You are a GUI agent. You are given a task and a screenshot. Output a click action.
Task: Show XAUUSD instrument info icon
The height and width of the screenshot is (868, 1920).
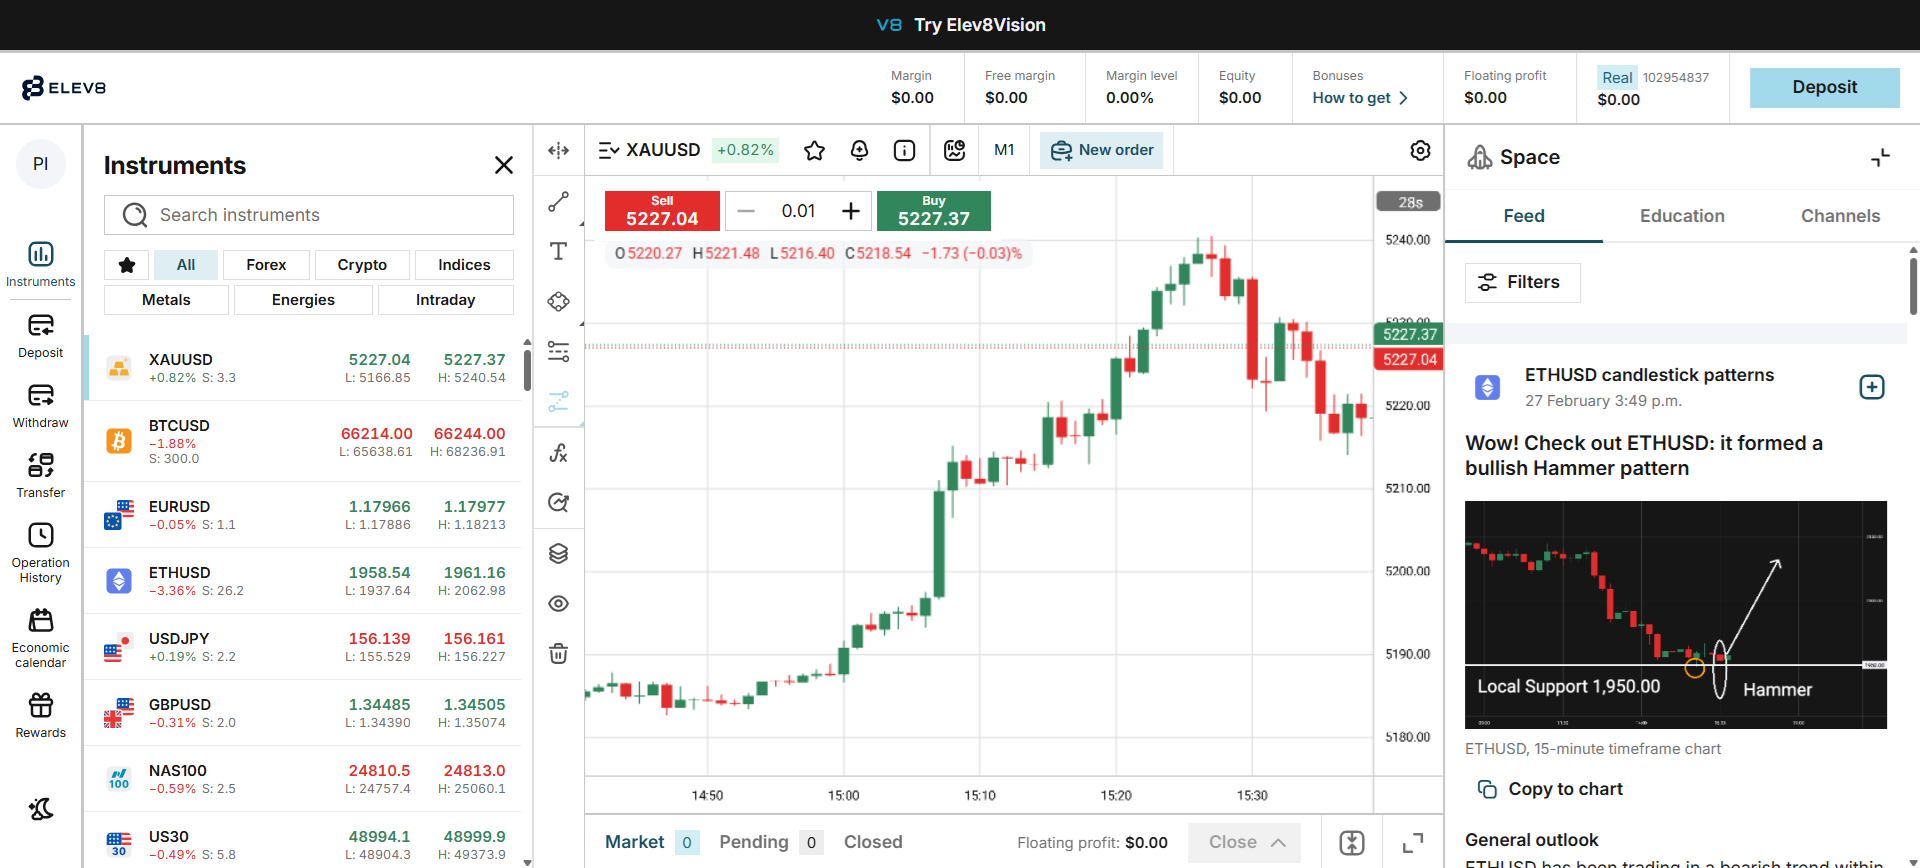(x=904, y=150)
